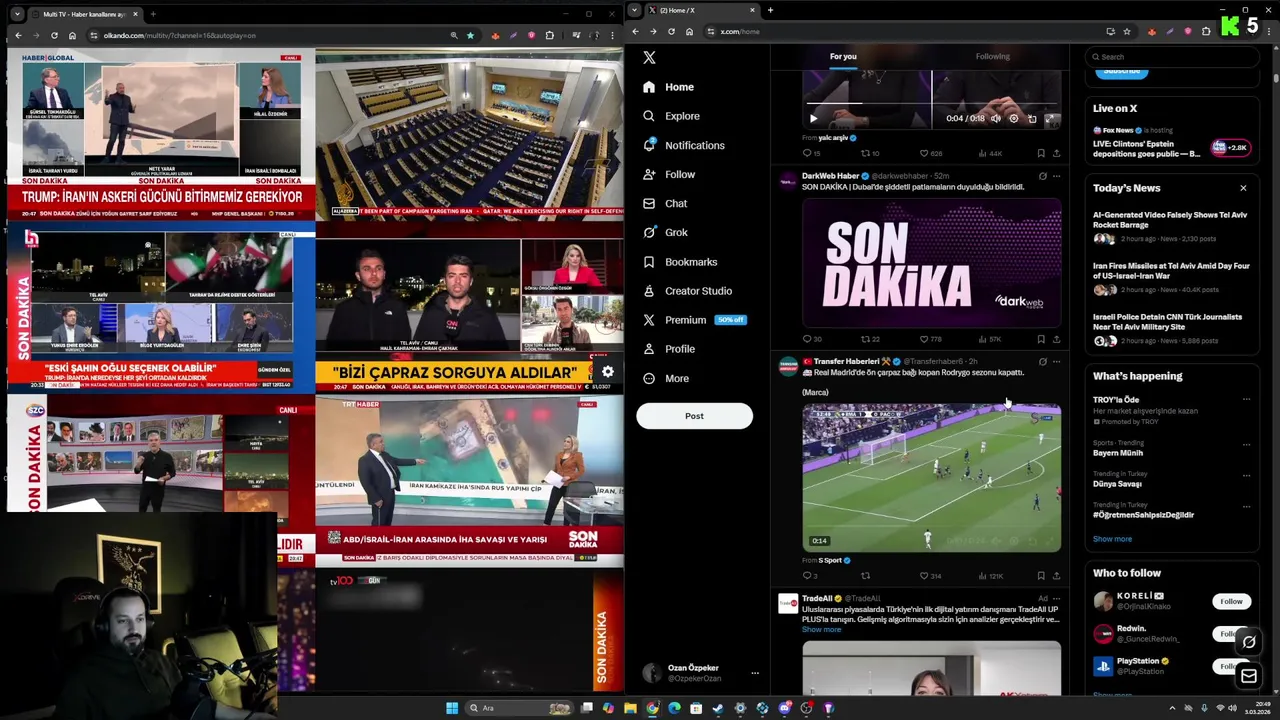Switch to the Following tab
The image size is (1280, 720).
992,56
